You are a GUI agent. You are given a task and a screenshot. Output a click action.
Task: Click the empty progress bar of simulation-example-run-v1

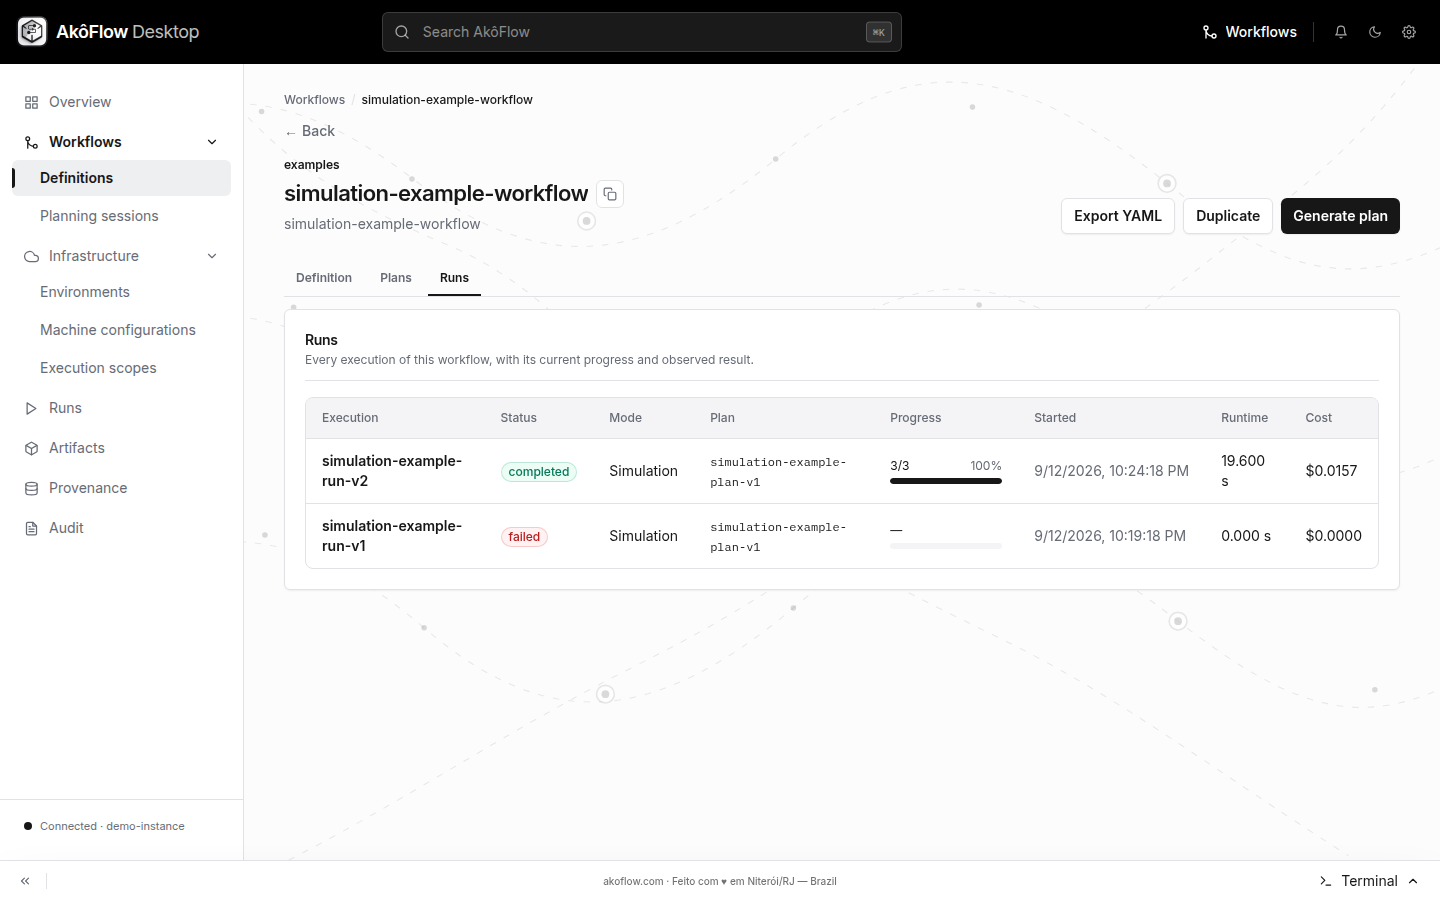[x=946, y=546]
